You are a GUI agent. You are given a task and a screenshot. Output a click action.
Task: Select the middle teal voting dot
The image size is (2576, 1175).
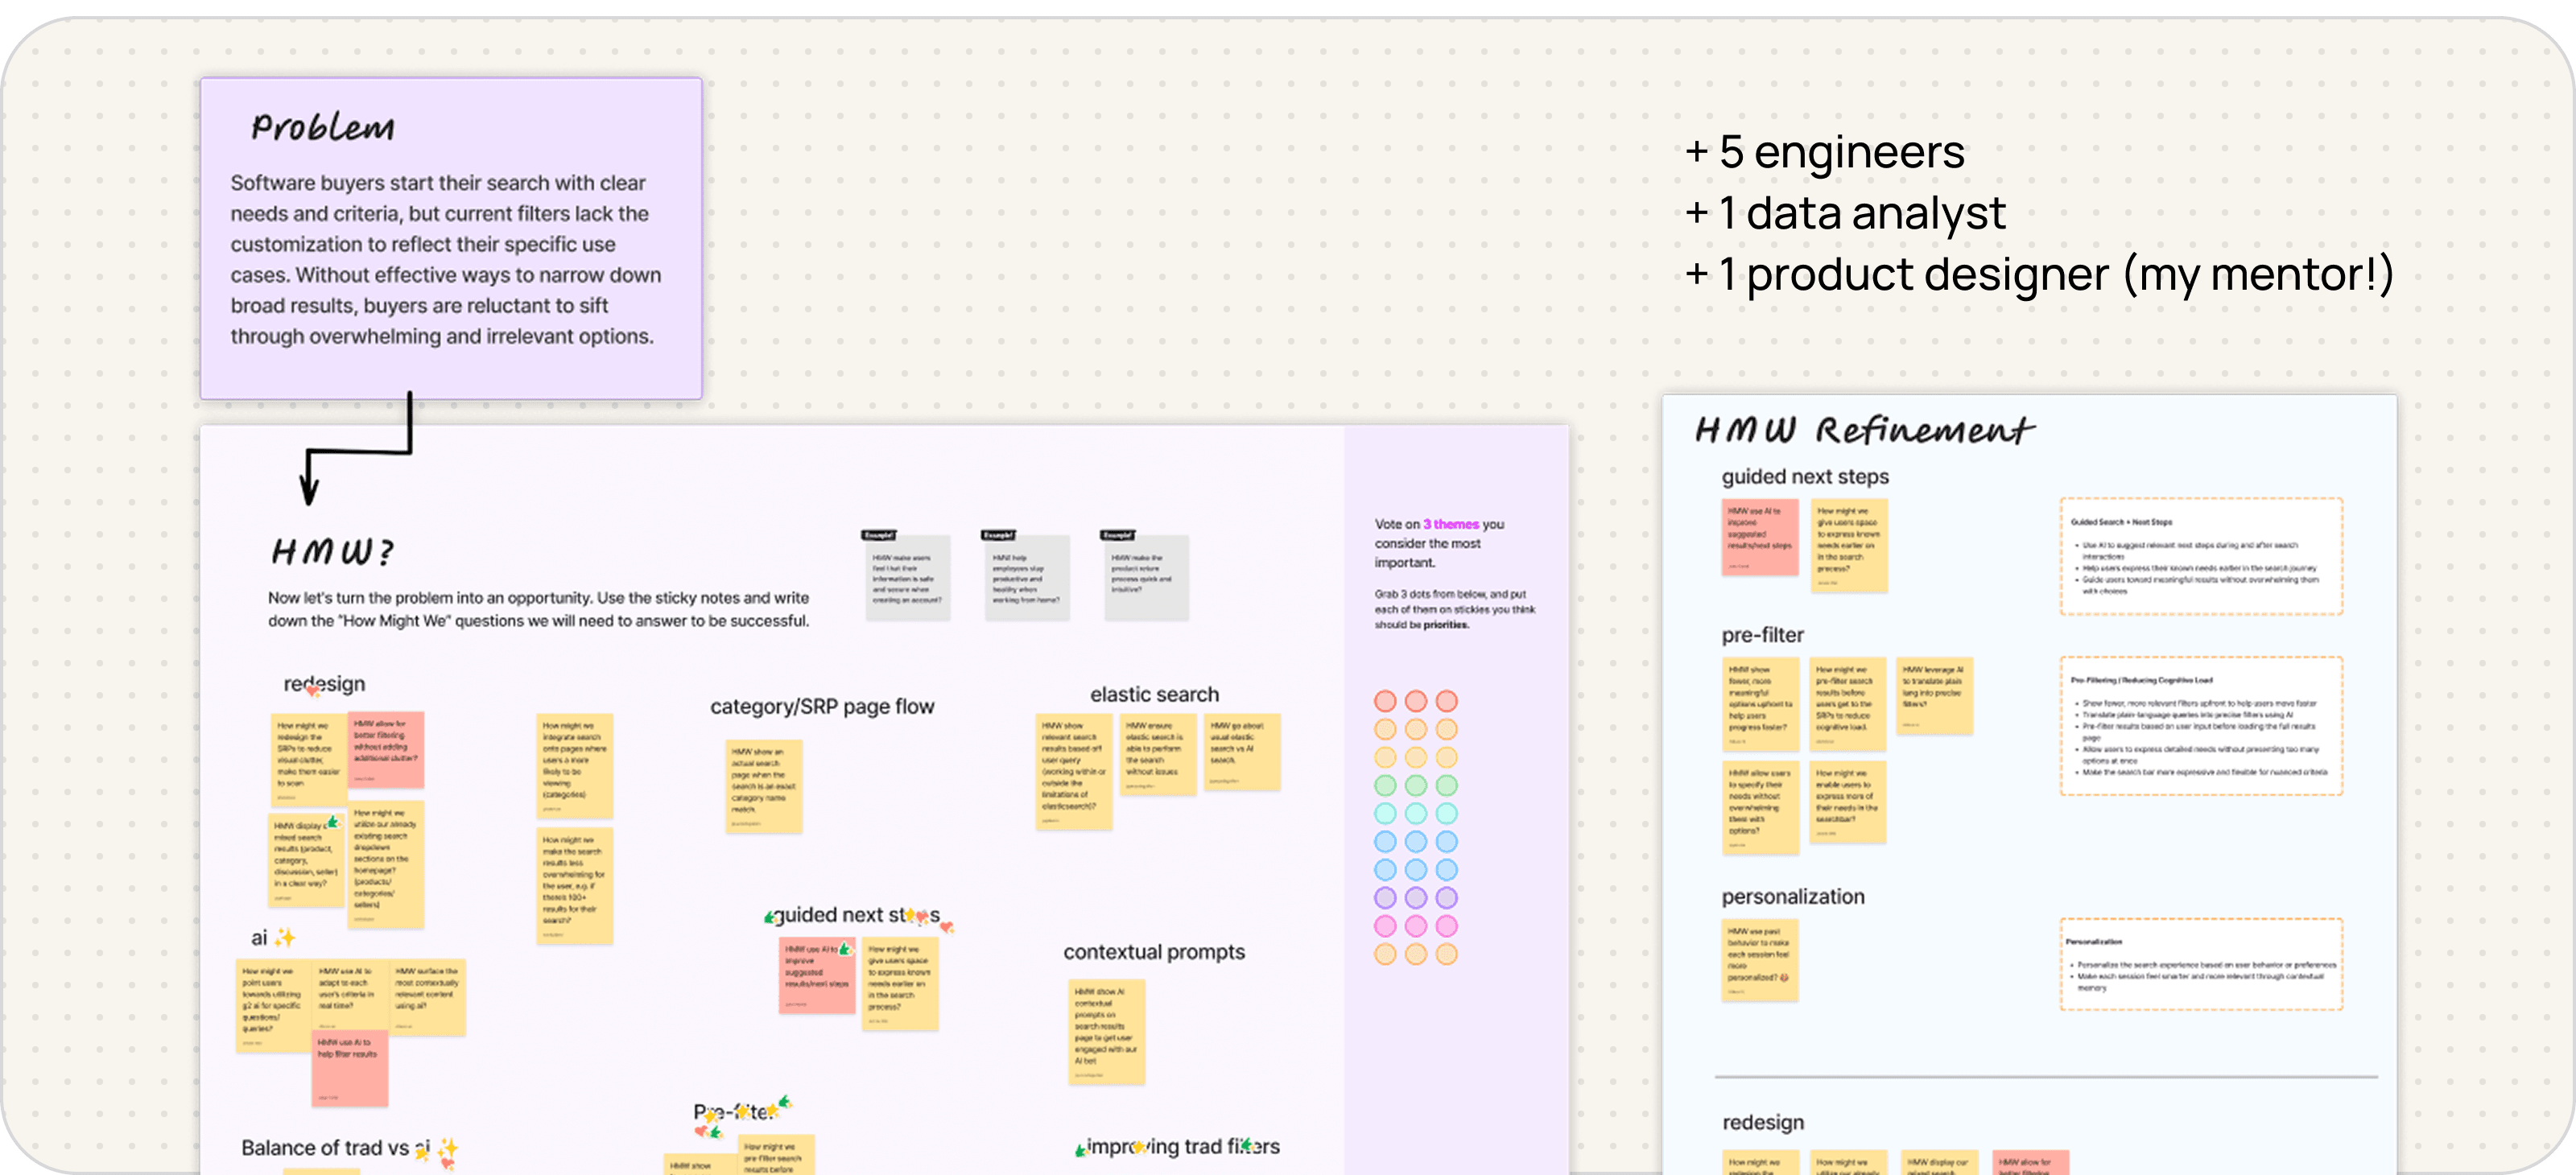[1416, 813]
